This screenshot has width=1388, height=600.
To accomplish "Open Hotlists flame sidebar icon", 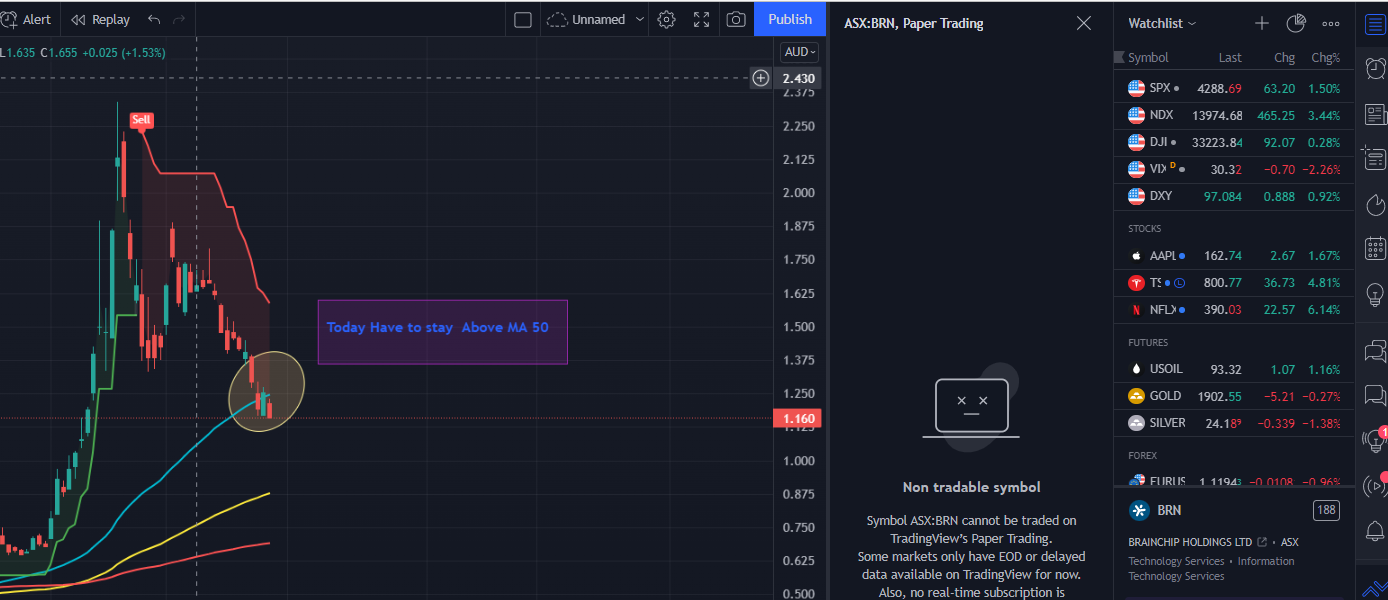I will tap(1374, 204).
